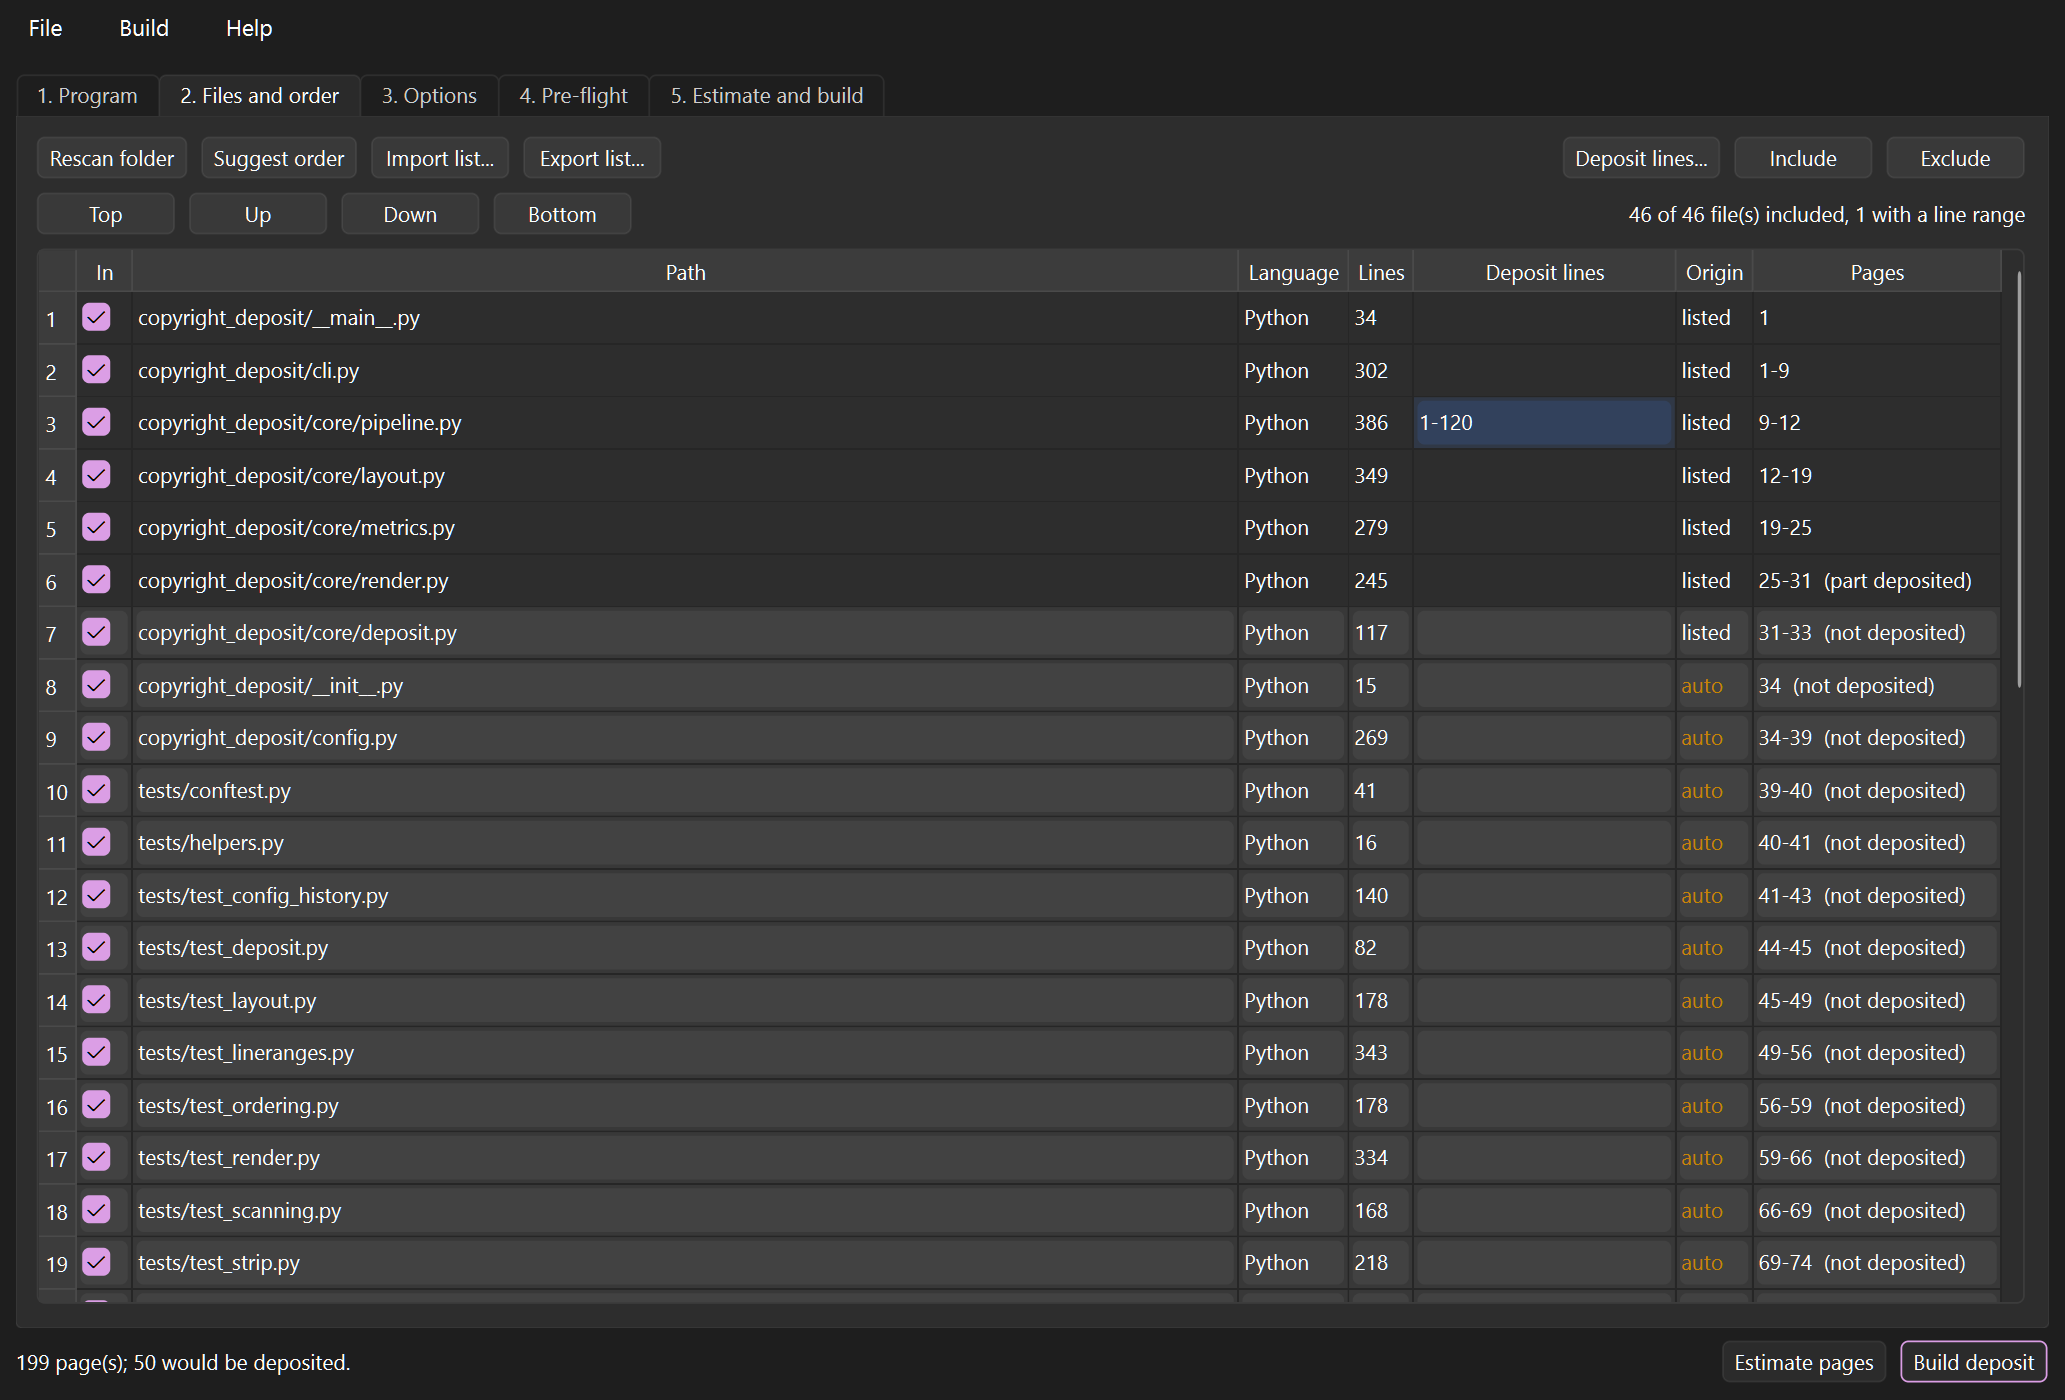2065x1400 pixels.
Task: Click the Deposit lines column header
Action: [1544, 272]
